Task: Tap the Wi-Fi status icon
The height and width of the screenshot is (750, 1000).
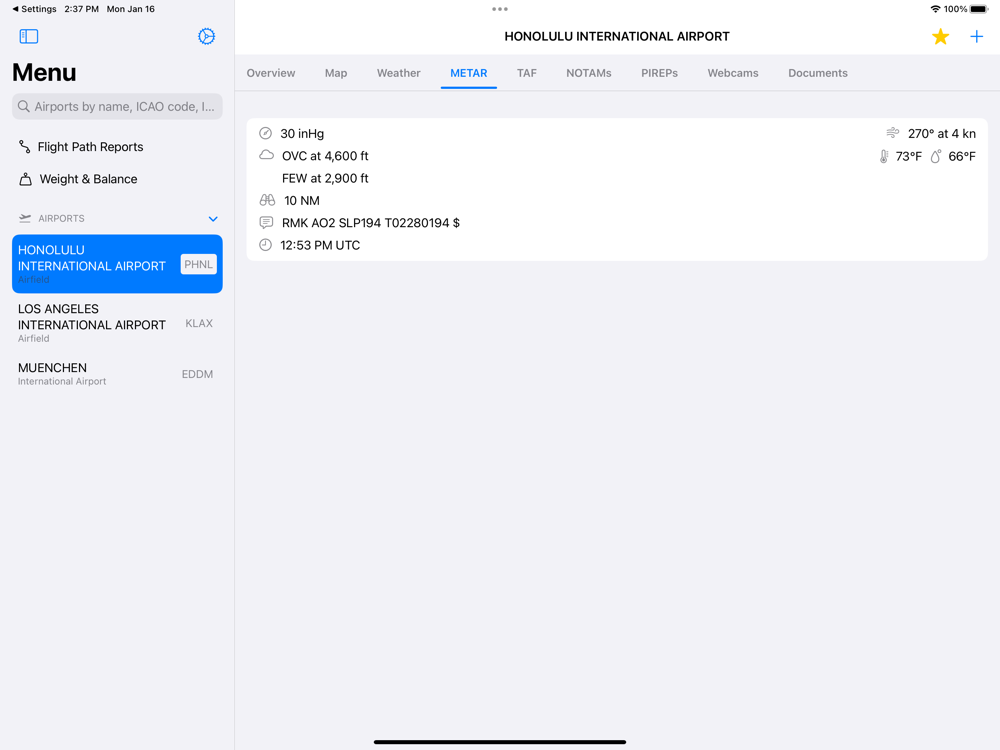Action: coord(935,9)
